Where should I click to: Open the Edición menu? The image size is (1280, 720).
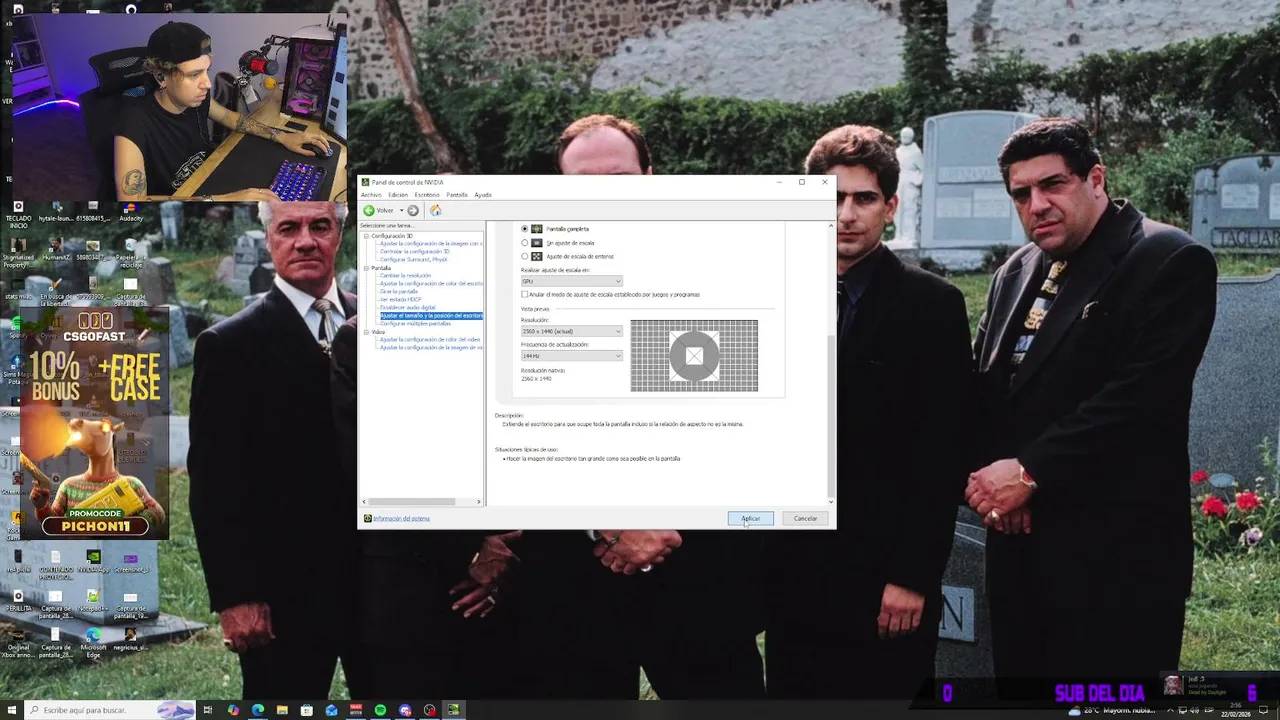(398, 195)
